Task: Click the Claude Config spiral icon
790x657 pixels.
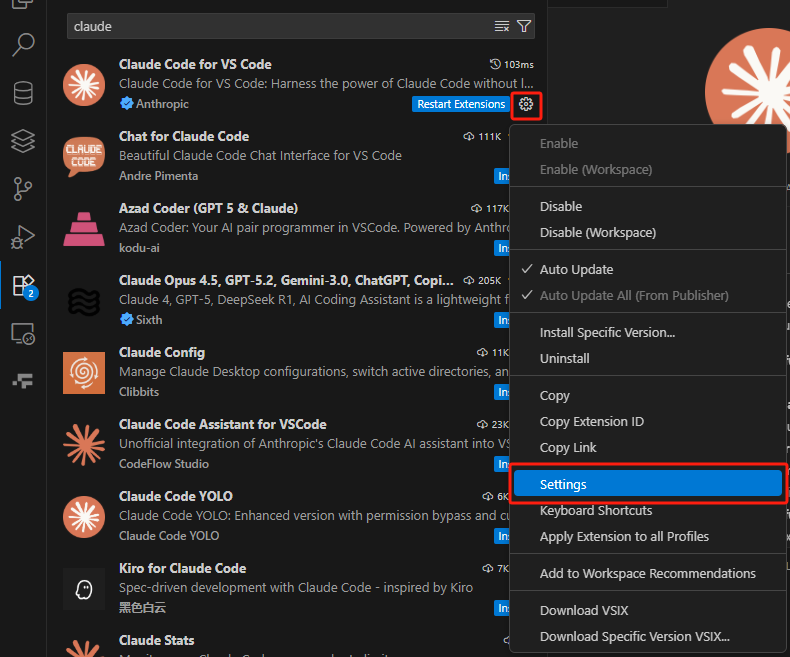Action: tap(84, 373)
